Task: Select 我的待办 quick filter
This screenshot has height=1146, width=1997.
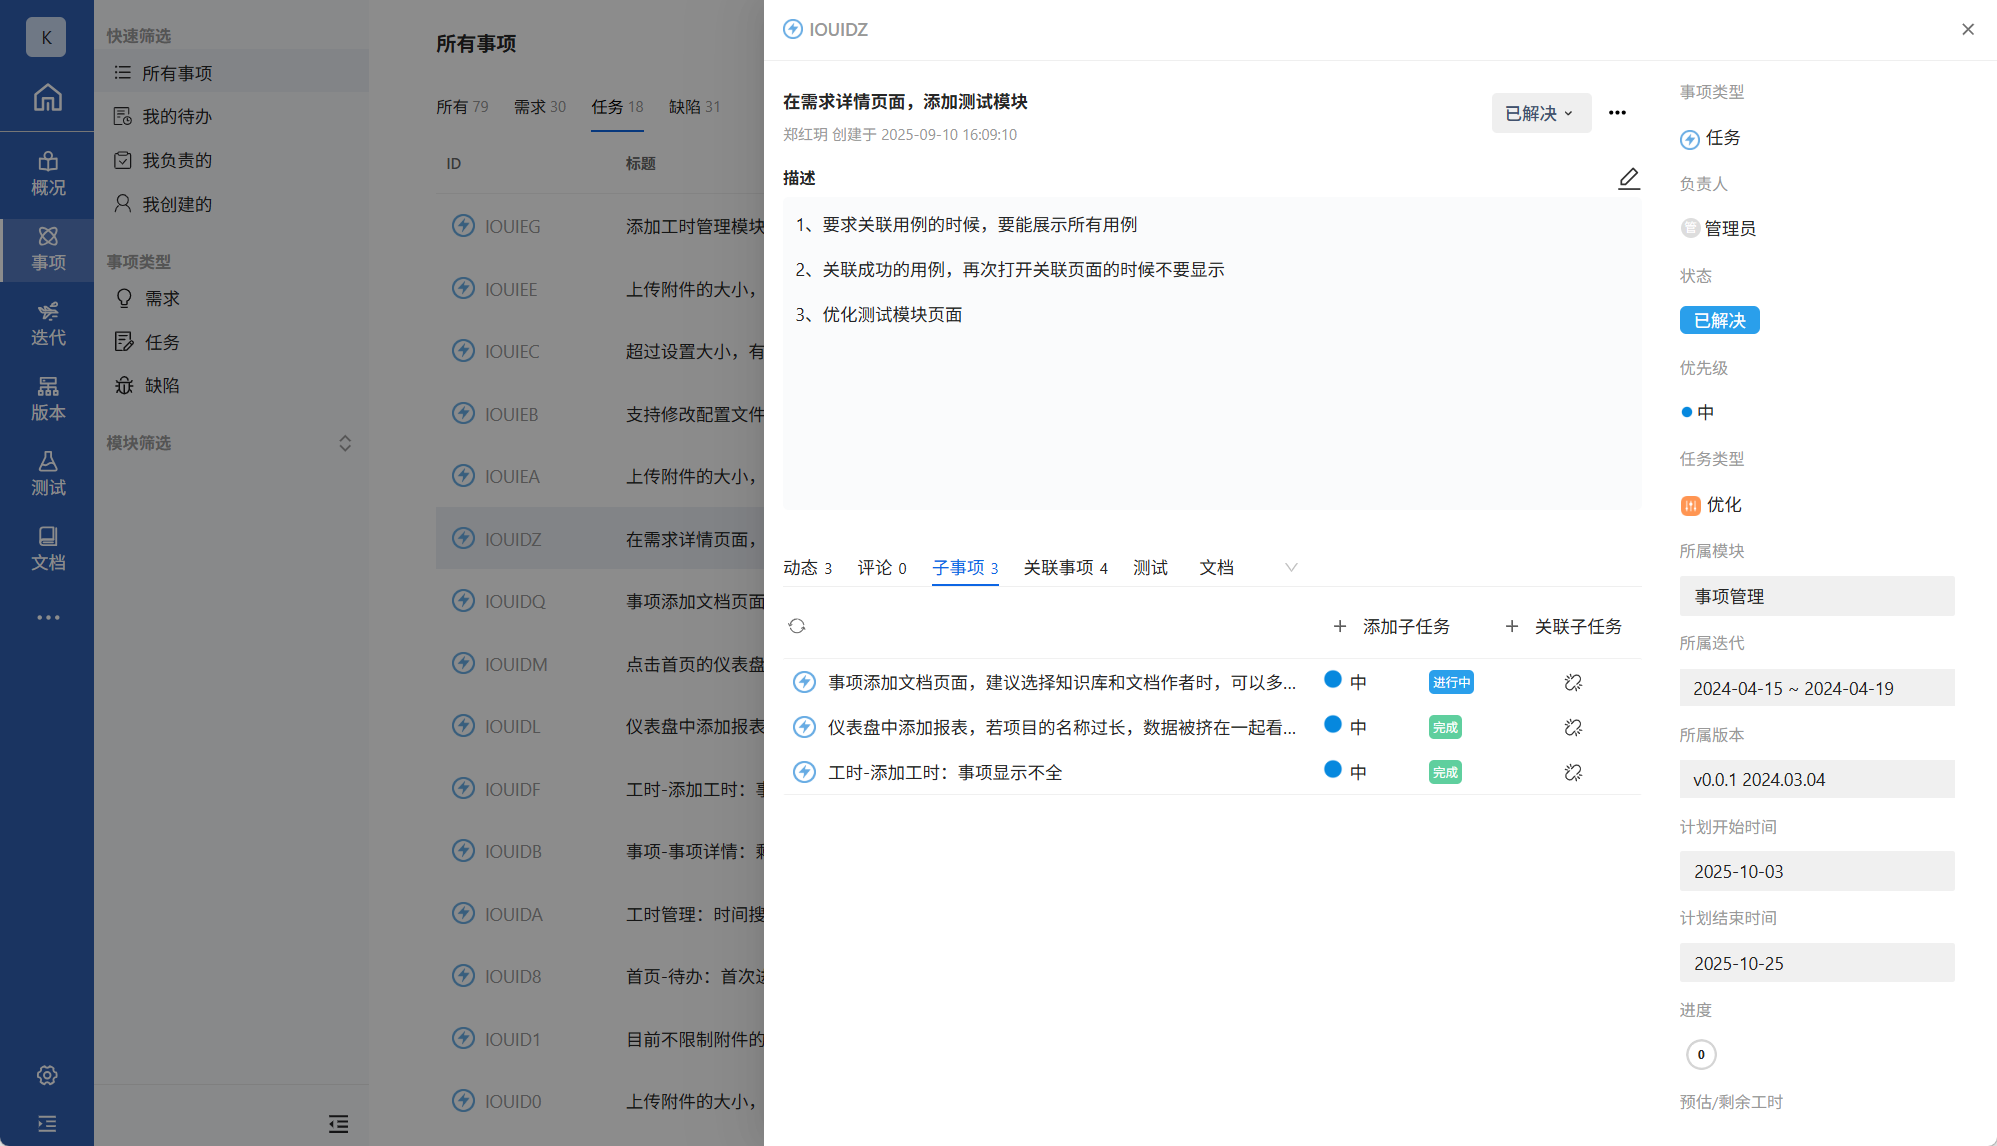Action: [177, 116]
